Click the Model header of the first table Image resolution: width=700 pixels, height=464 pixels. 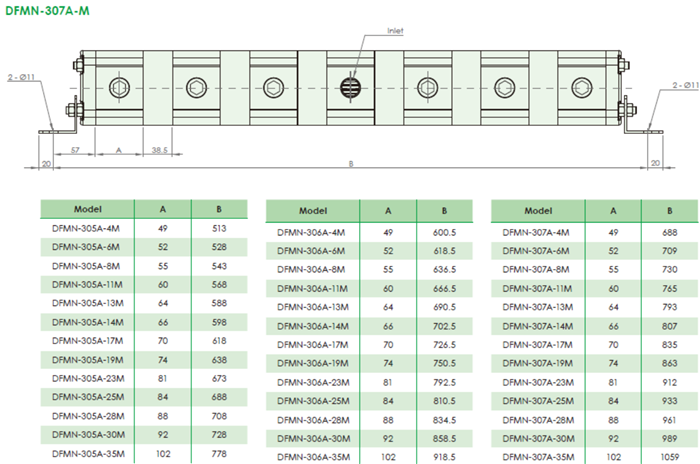tap(88, 209)
